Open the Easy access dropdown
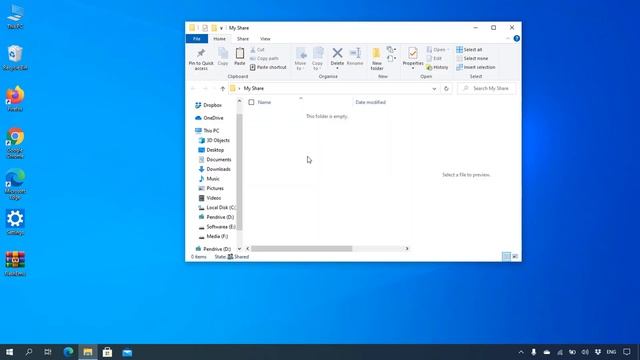The width and height of the screenshot is (640, 360). (391, 59)
